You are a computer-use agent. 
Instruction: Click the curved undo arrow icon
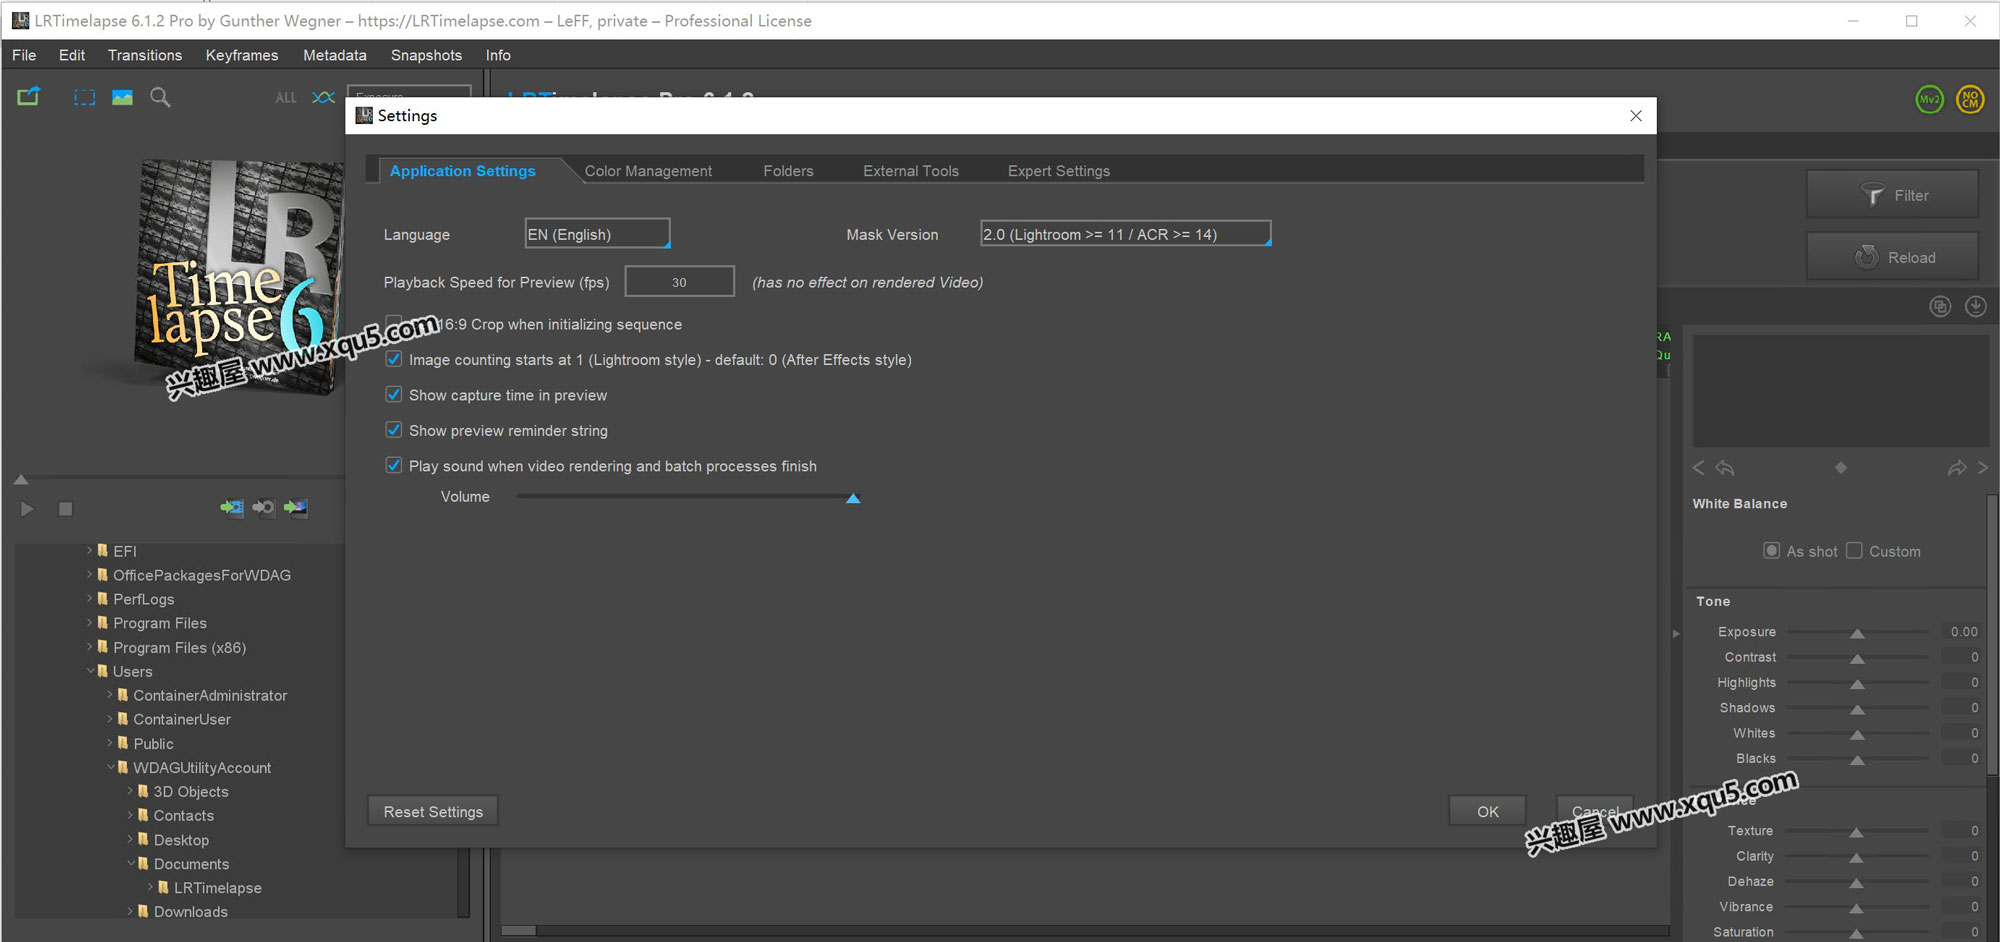click(x=1725, y=468)
